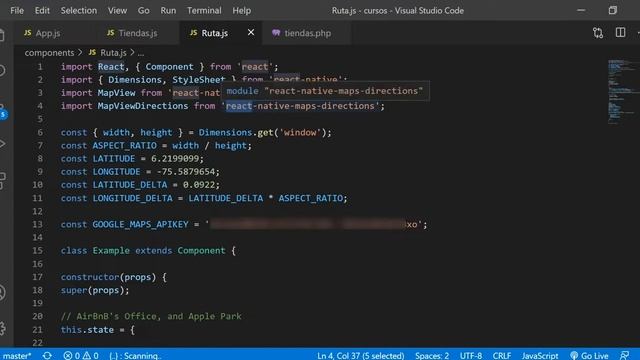
Task: Click Dimensions.get on line 6
Action: click(236, 133)
